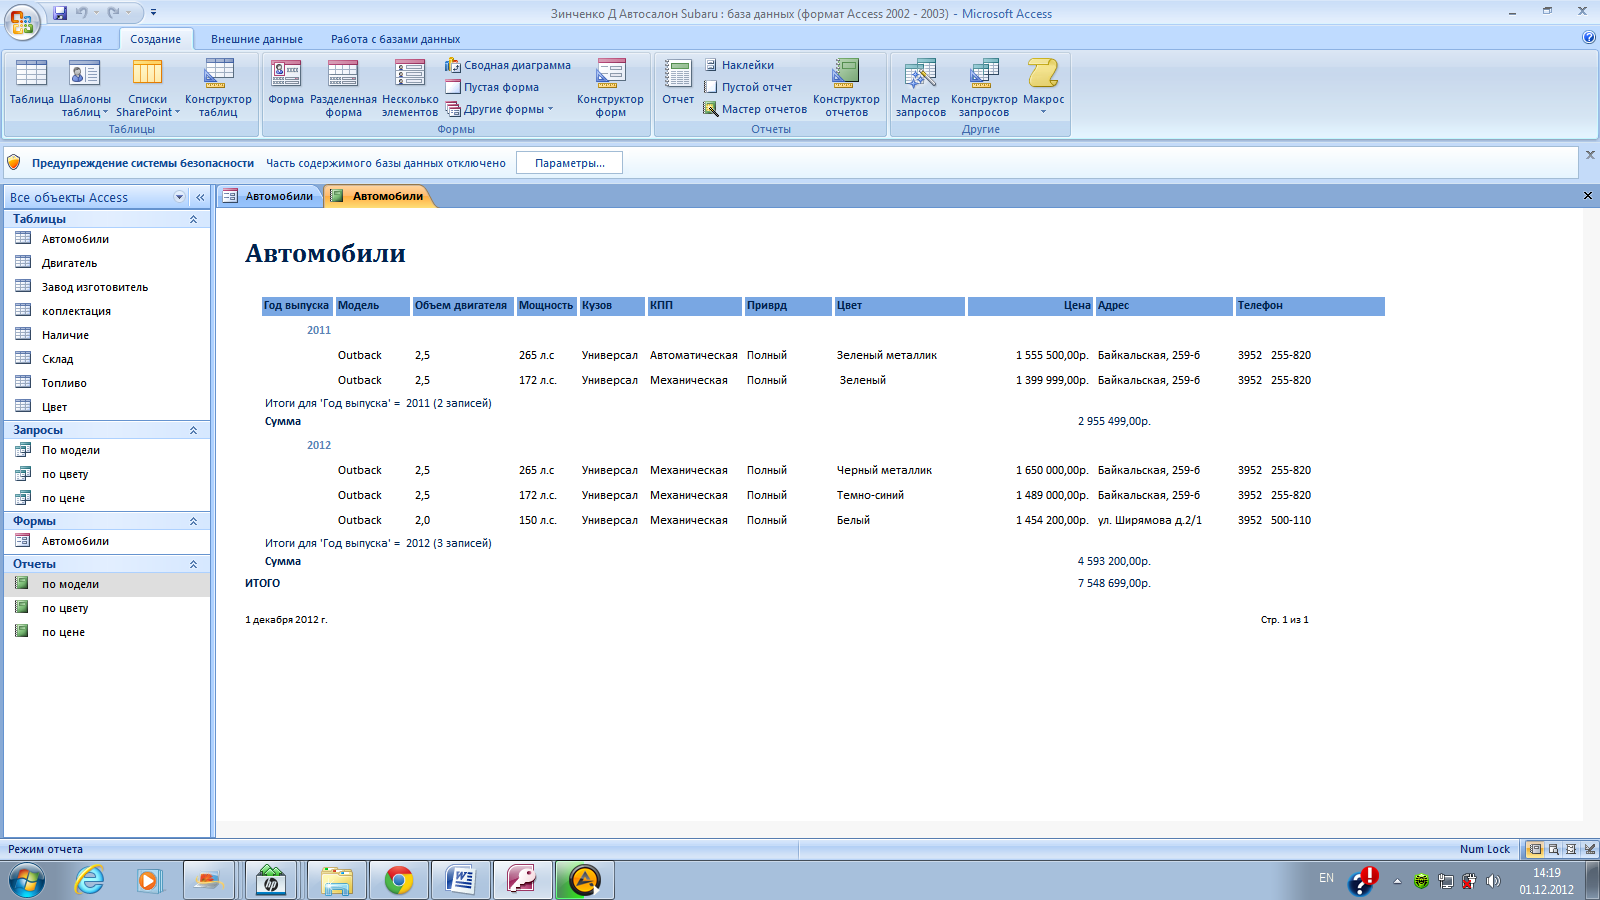Click the Access help icon
1600x900 pixels.
1589,38
